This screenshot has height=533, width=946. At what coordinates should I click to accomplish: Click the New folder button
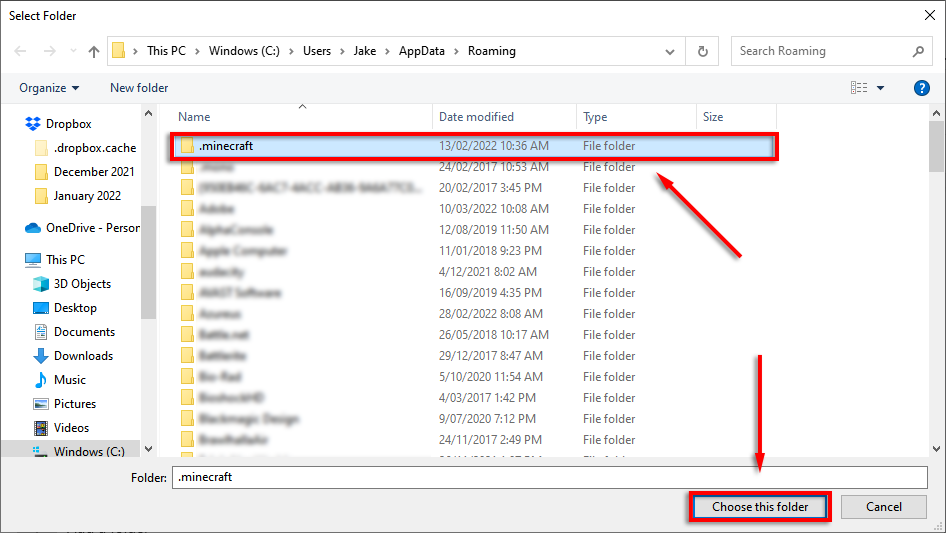tap(139, 88)
